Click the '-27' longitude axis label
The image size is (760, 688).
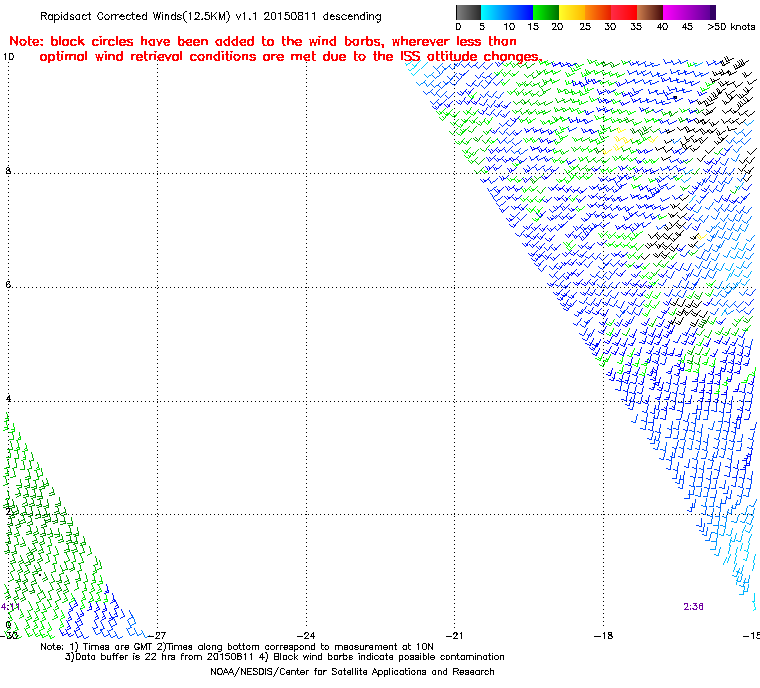pyautogui.click(x=157, y=635)
